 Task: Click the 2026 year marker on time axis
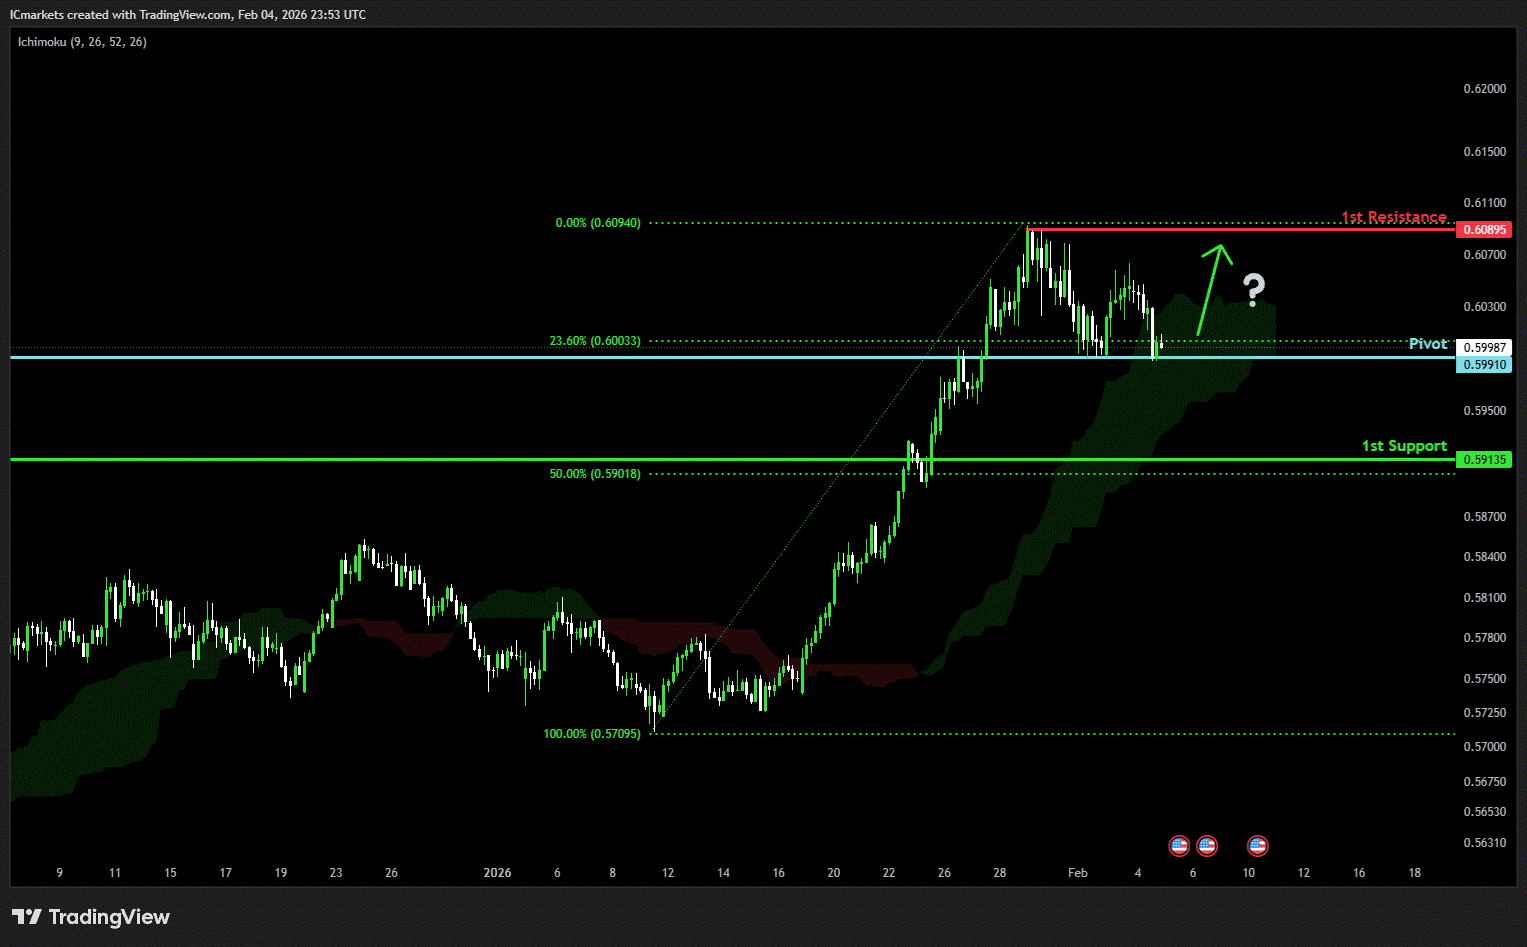[x=497, y=873]
